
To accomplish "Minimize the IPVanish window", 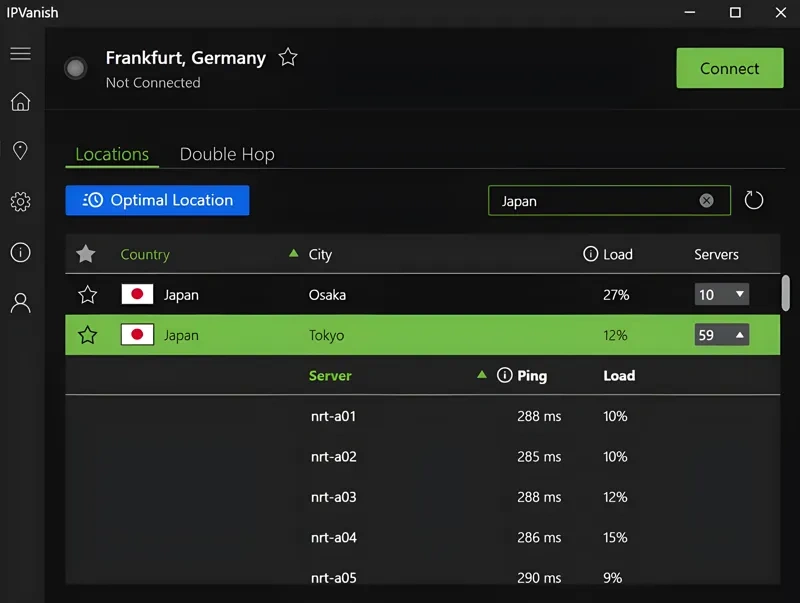I will pos(690,12).
